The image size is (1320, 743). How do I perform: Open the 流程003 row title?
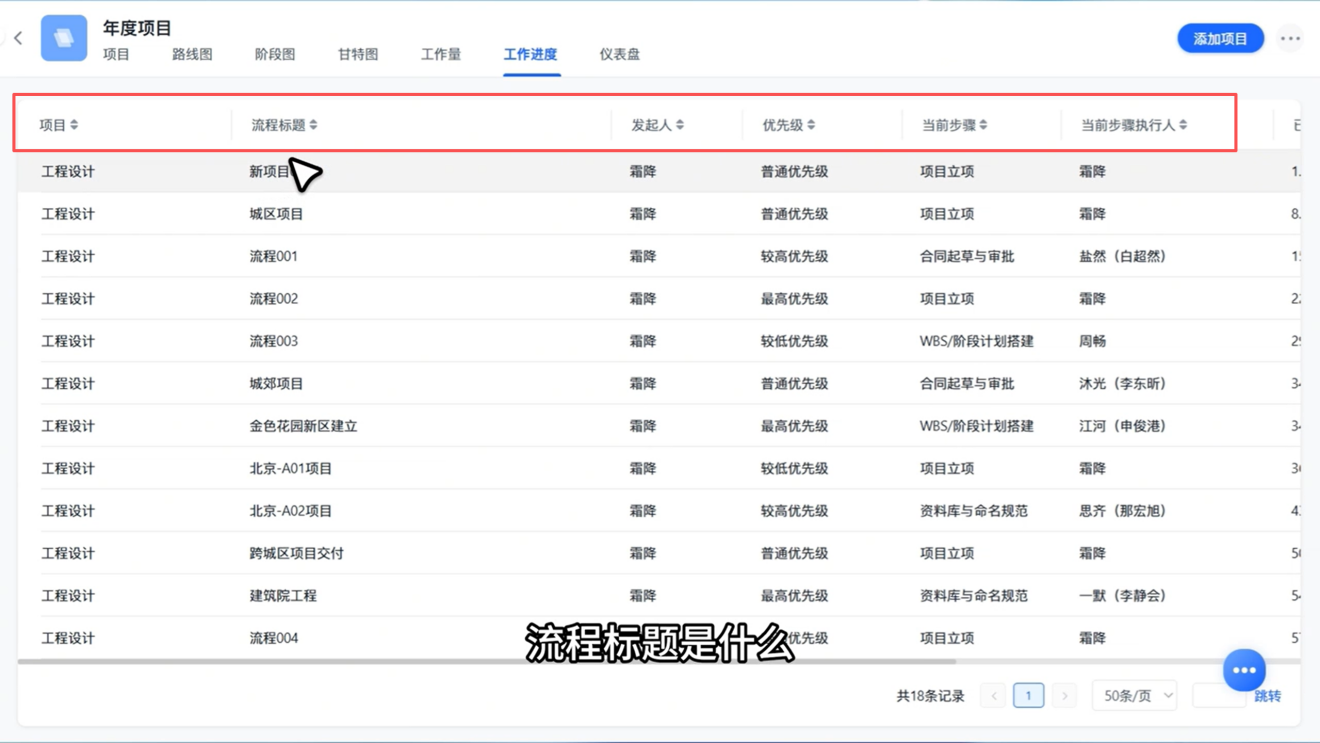pyautogui.click(x=273, y=341)
